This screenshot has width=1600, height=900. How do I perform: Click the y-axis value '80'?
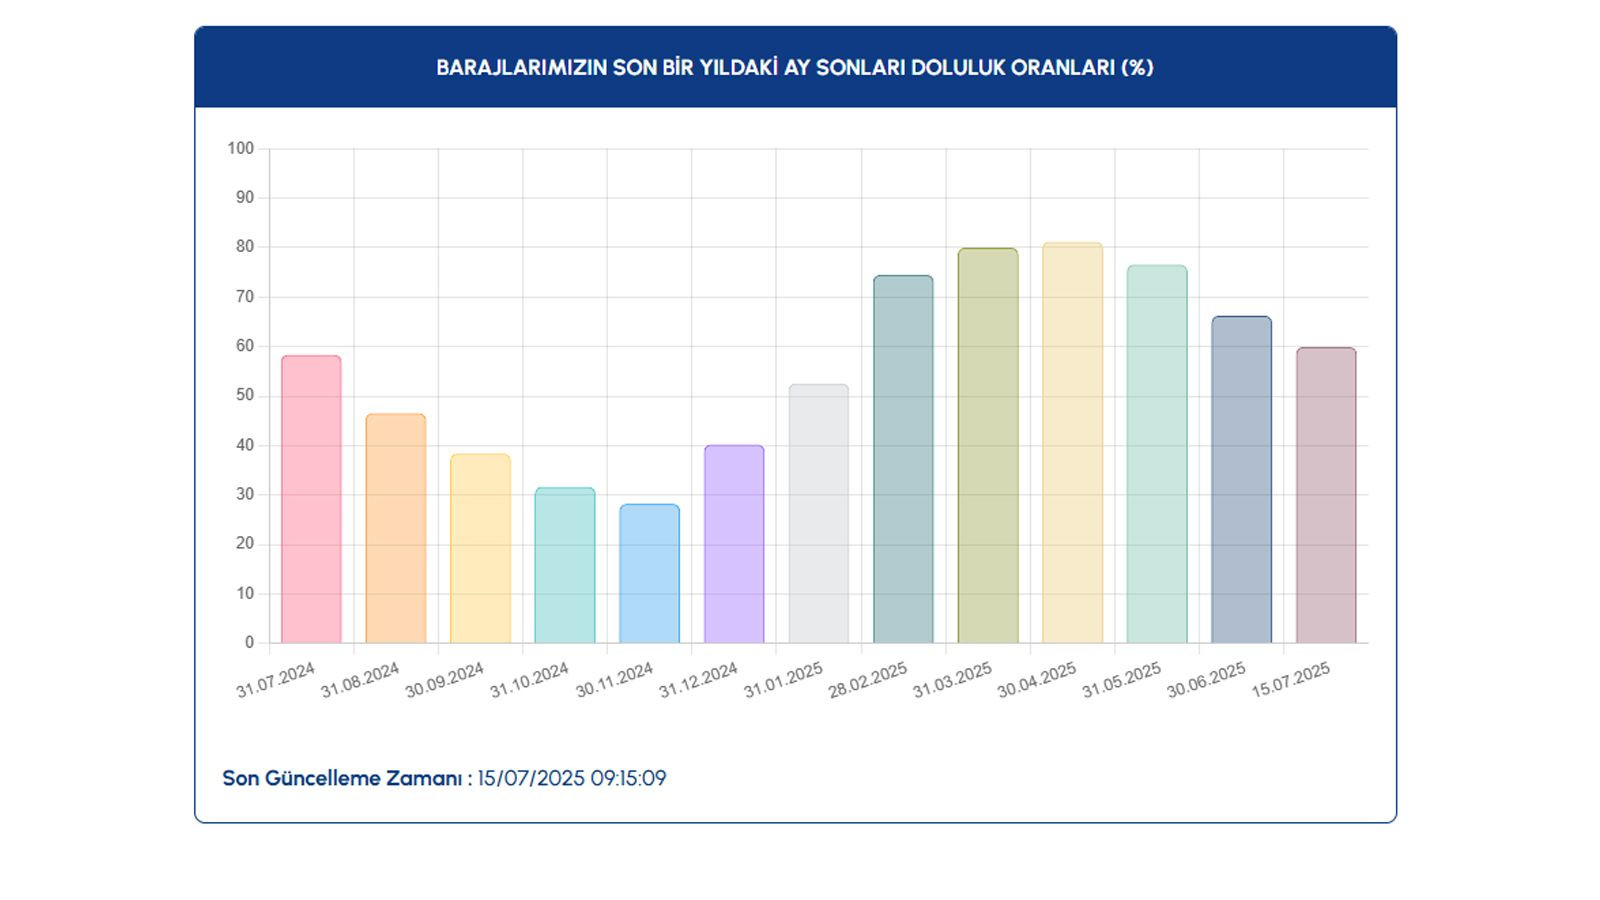click(x=245, y=247)
